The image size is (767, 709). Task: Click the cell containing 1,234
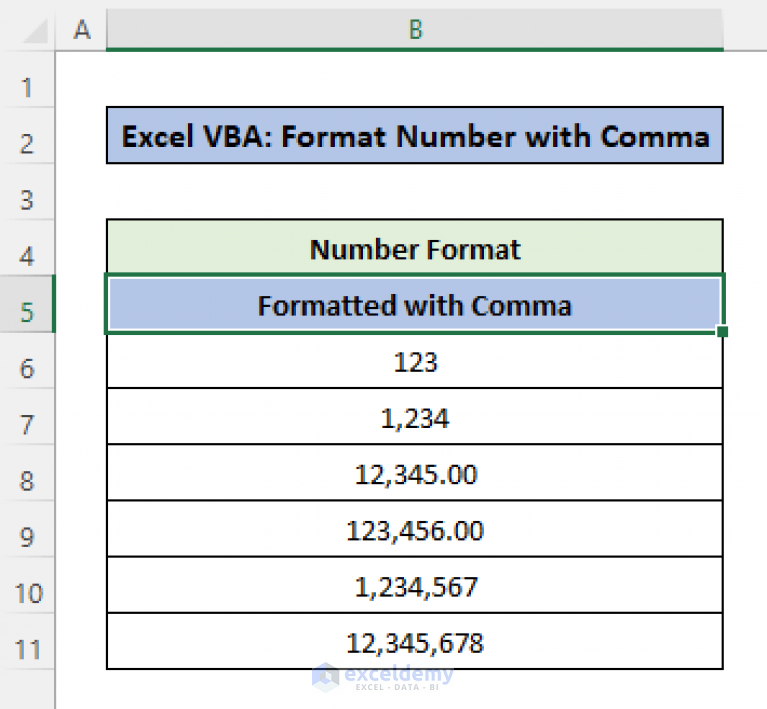415,417
